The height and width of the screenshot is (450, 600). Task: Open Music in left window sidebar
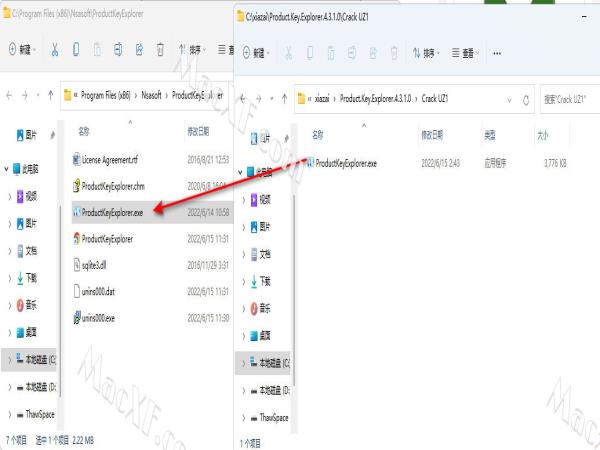[x=27, y=305]
